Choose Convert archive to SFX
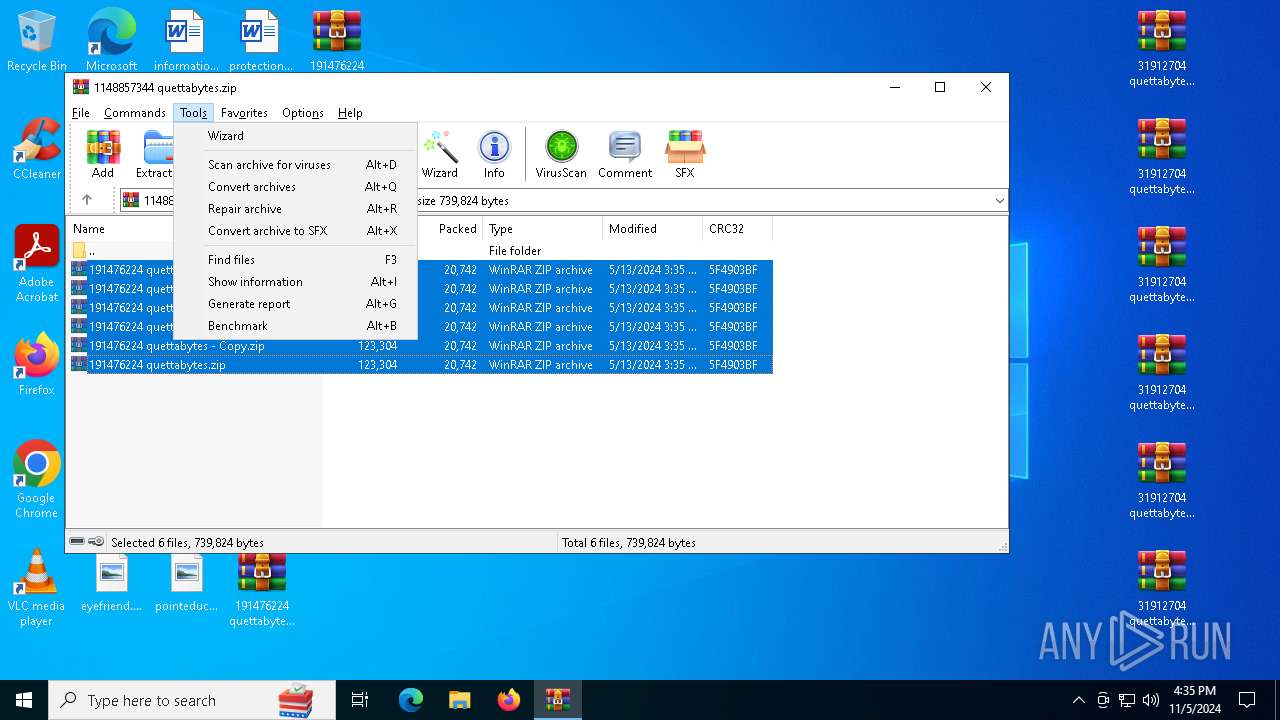Image resolution: width=1280 pixels, height=720 pixels. 295,231
